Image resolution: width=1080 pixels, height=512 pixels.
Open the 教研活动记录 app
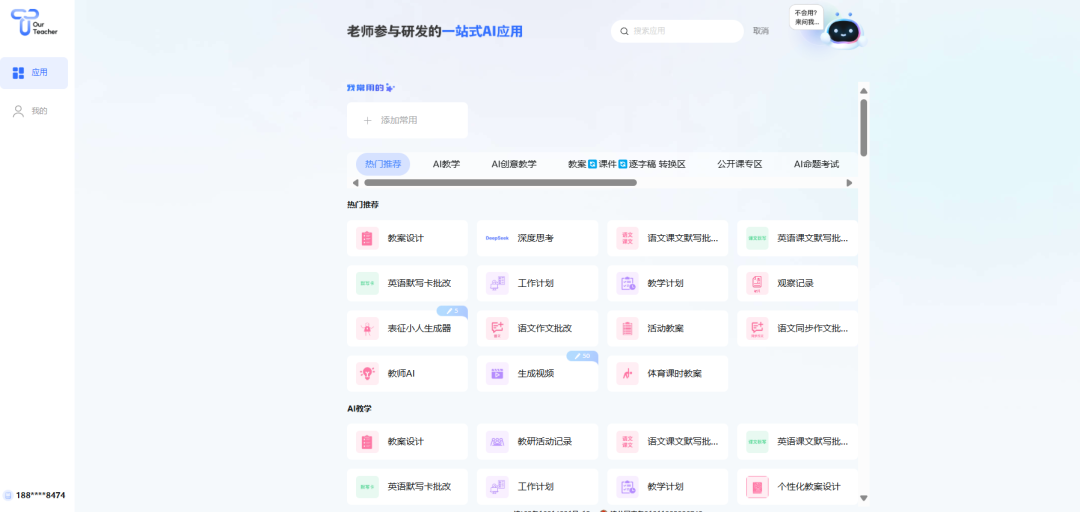(x=537, y=442)
